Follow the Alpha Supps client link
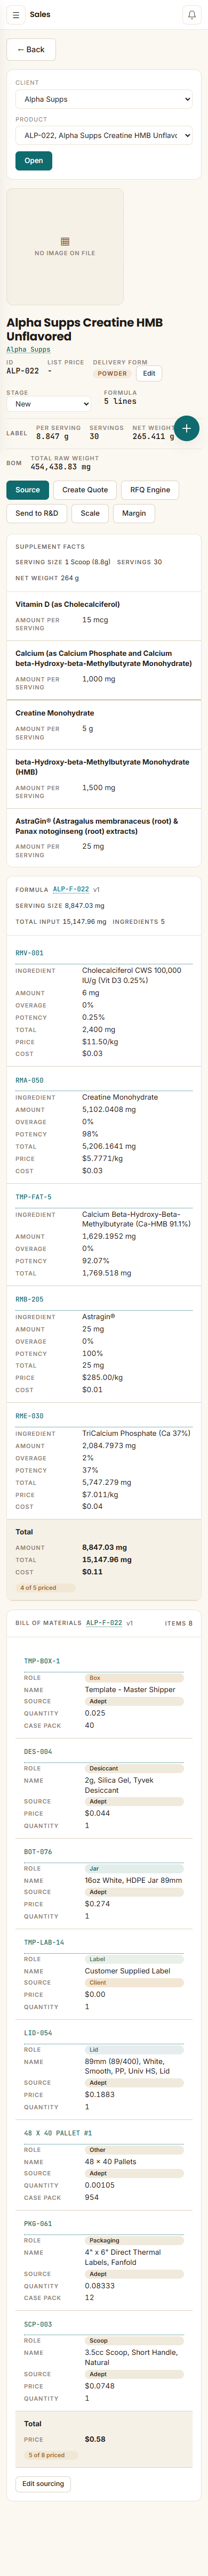The width and height of the screenshot is (208, 2576). pos(29,350)
